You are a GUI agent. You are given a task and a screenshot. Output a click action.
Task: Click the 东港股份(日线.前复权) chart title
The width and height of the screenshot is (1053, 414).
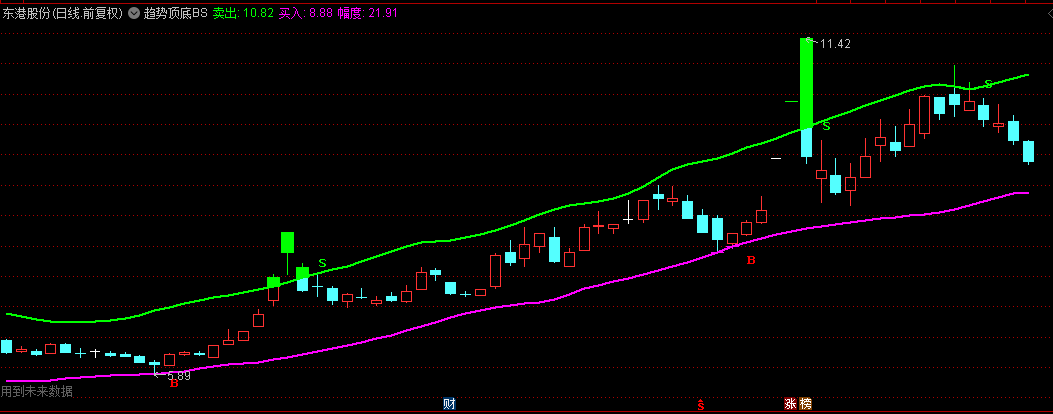coord(62,13)
